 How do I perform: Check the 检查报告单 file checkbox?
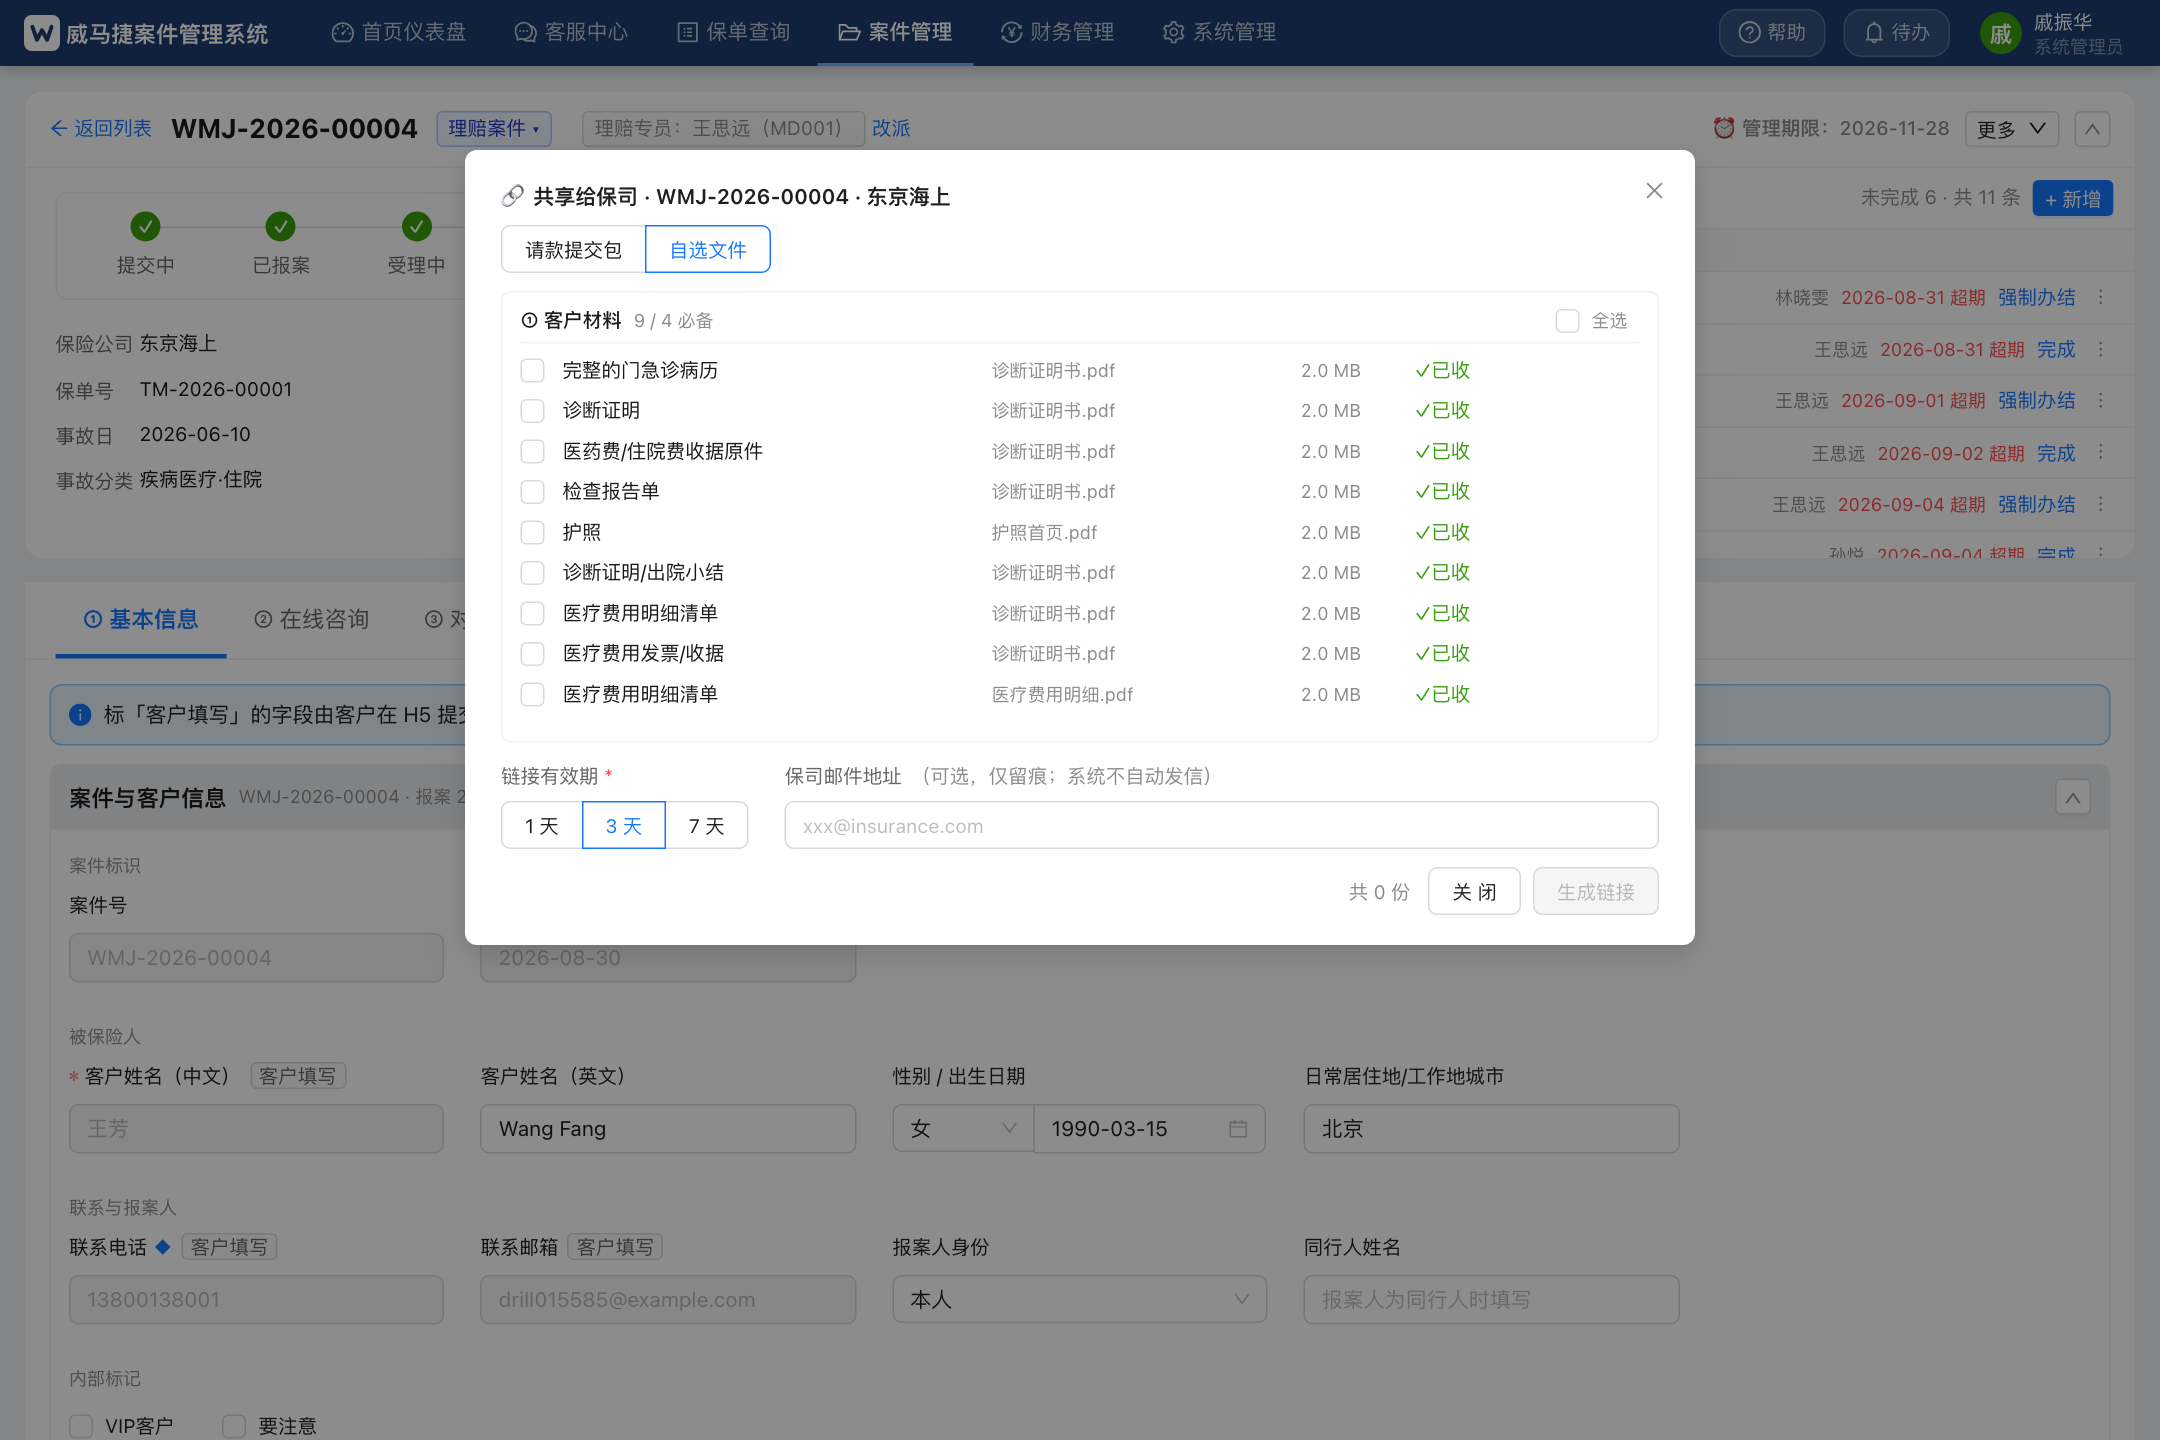click(533, 492)
